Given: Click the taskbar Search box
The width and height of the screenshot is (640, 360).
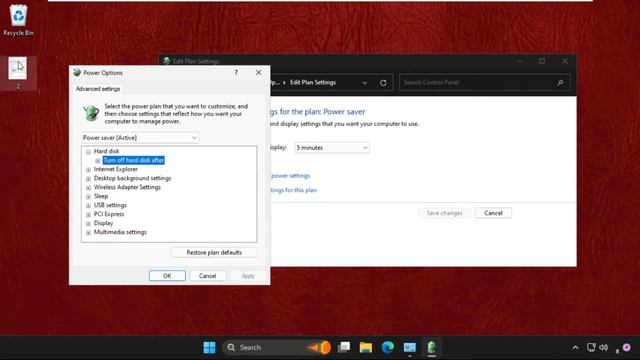Looking at the screenshot, I should [x=276, y=347].
